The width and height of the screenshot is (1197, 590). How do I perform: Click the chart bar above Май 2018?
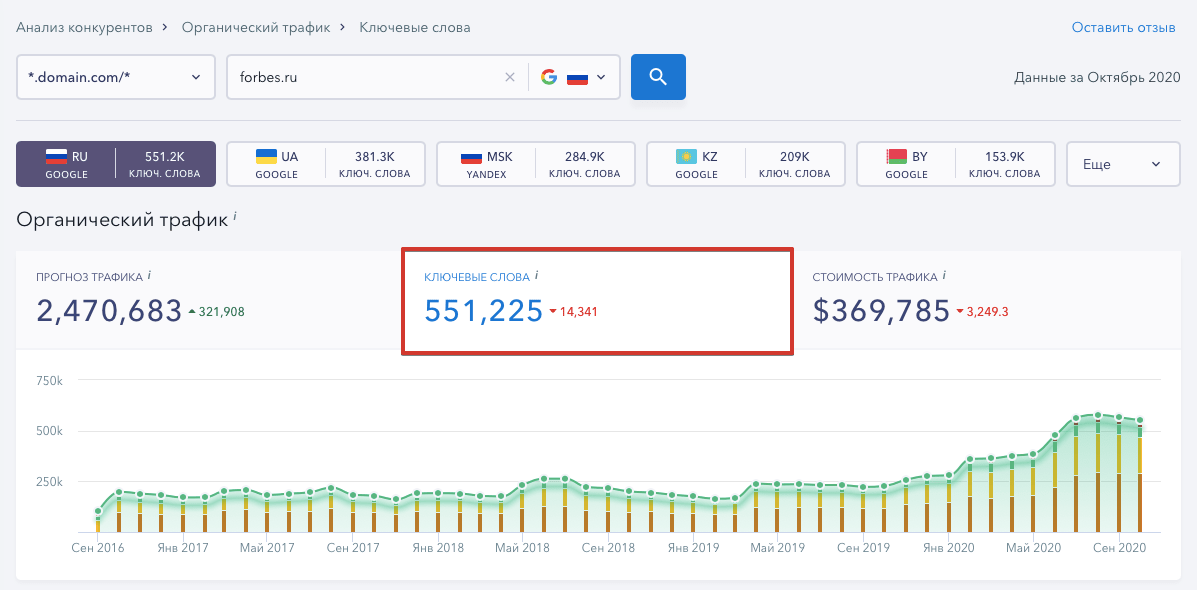coord(521,508)
